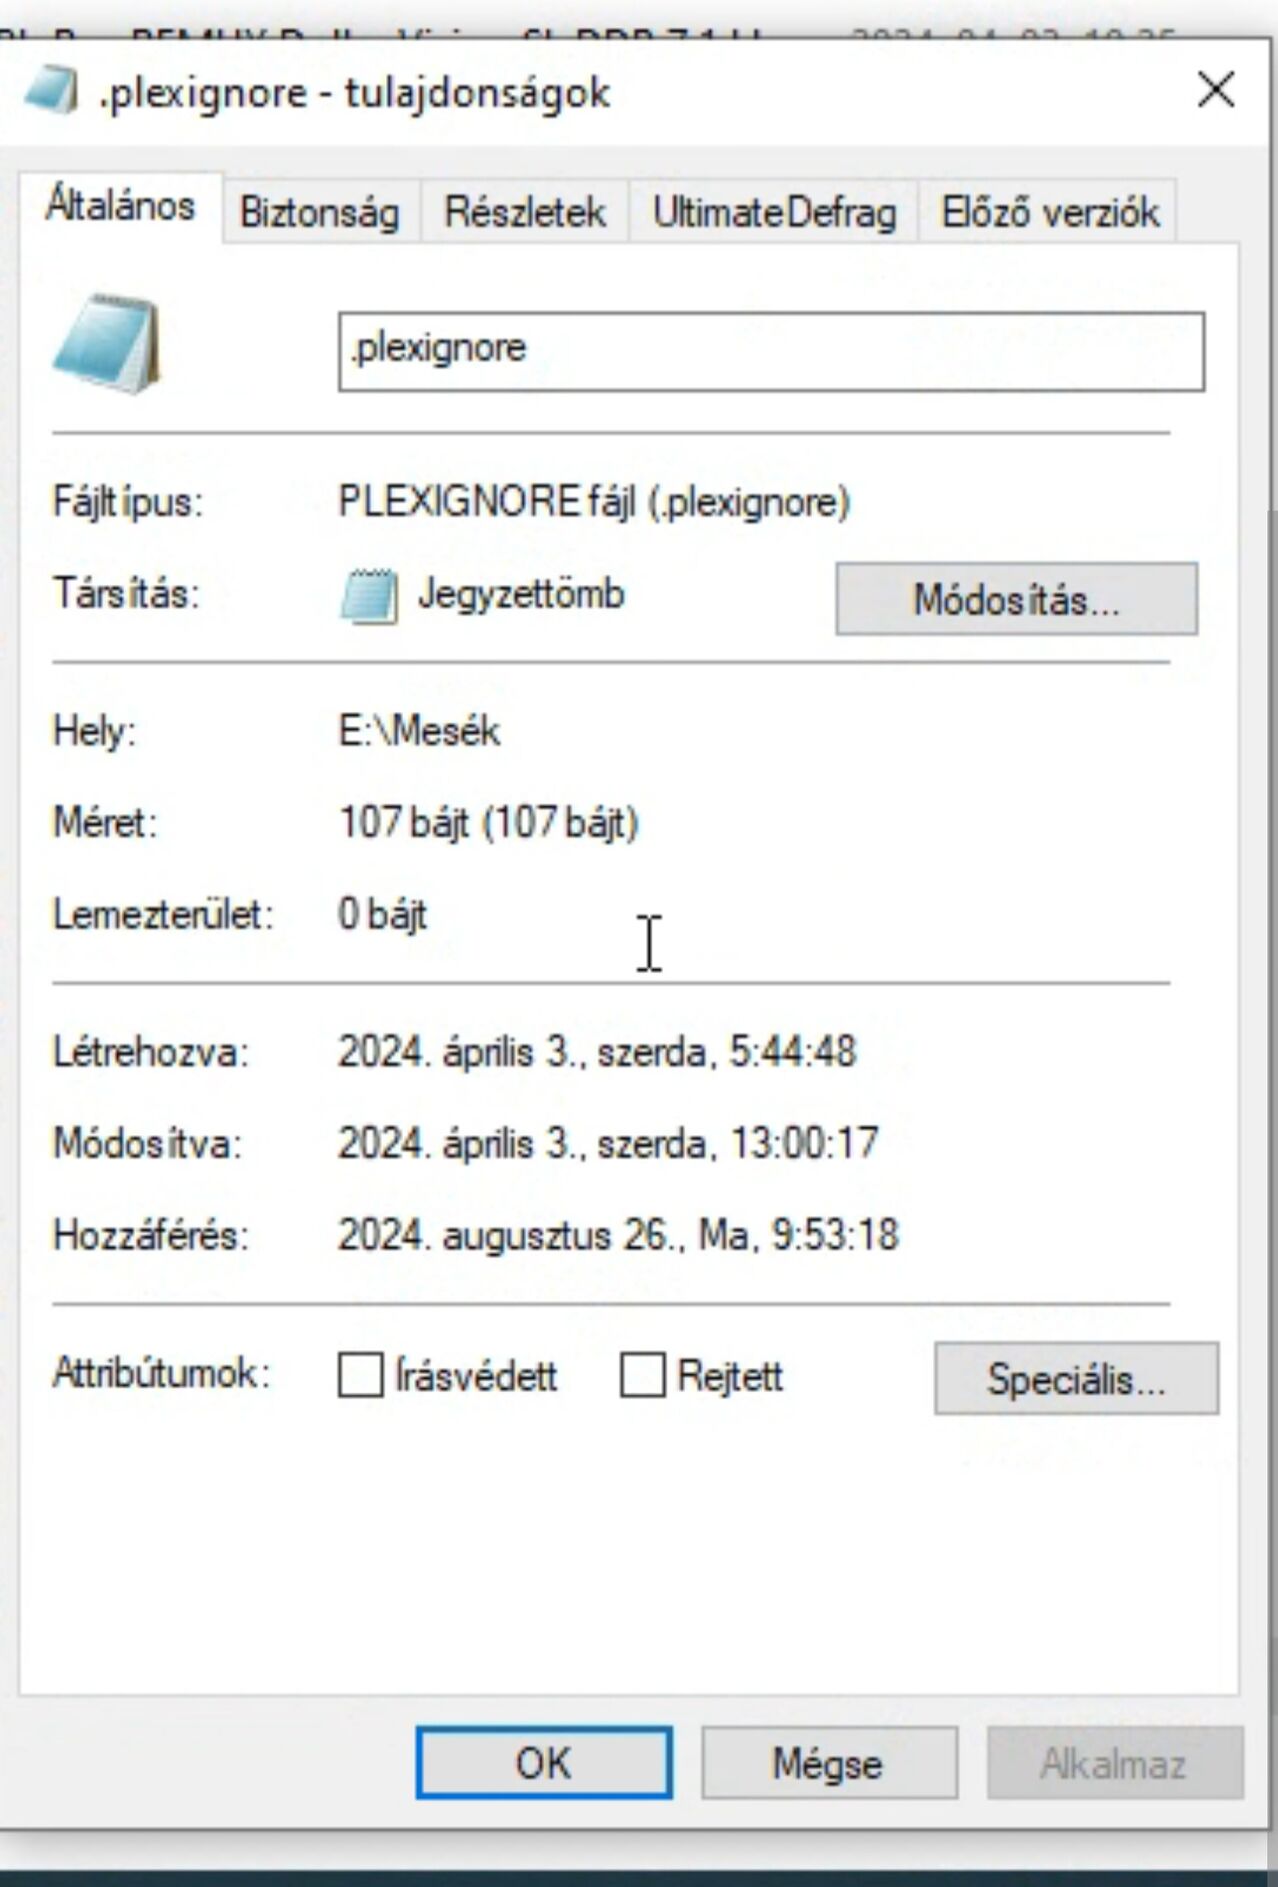Image resolution: width=1278 pixels, height=1887 pixels.
Task: Select the Általános tab
Action: 120,206
